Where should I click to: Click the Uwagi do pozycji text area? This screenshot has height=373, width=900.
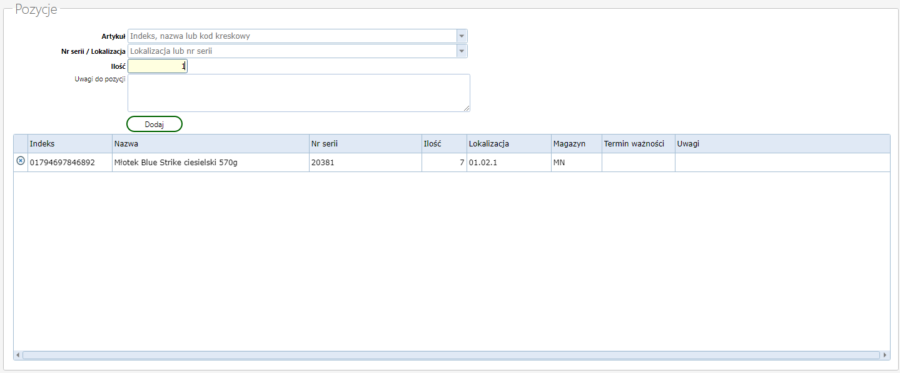click(298, 93)
